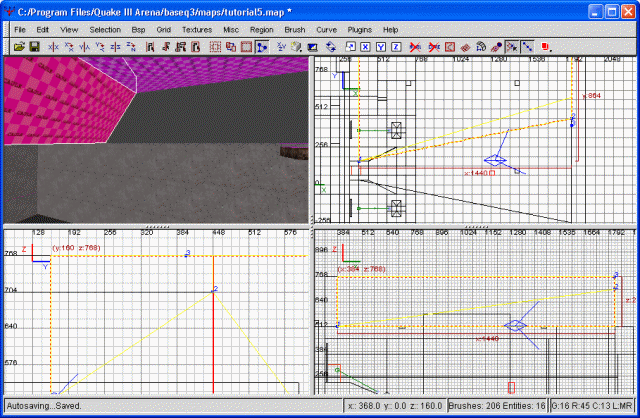The height and width of the screenshot is (418, 640).
Task: Toggle the Z axis scale lock
Action: click(396, 47)
